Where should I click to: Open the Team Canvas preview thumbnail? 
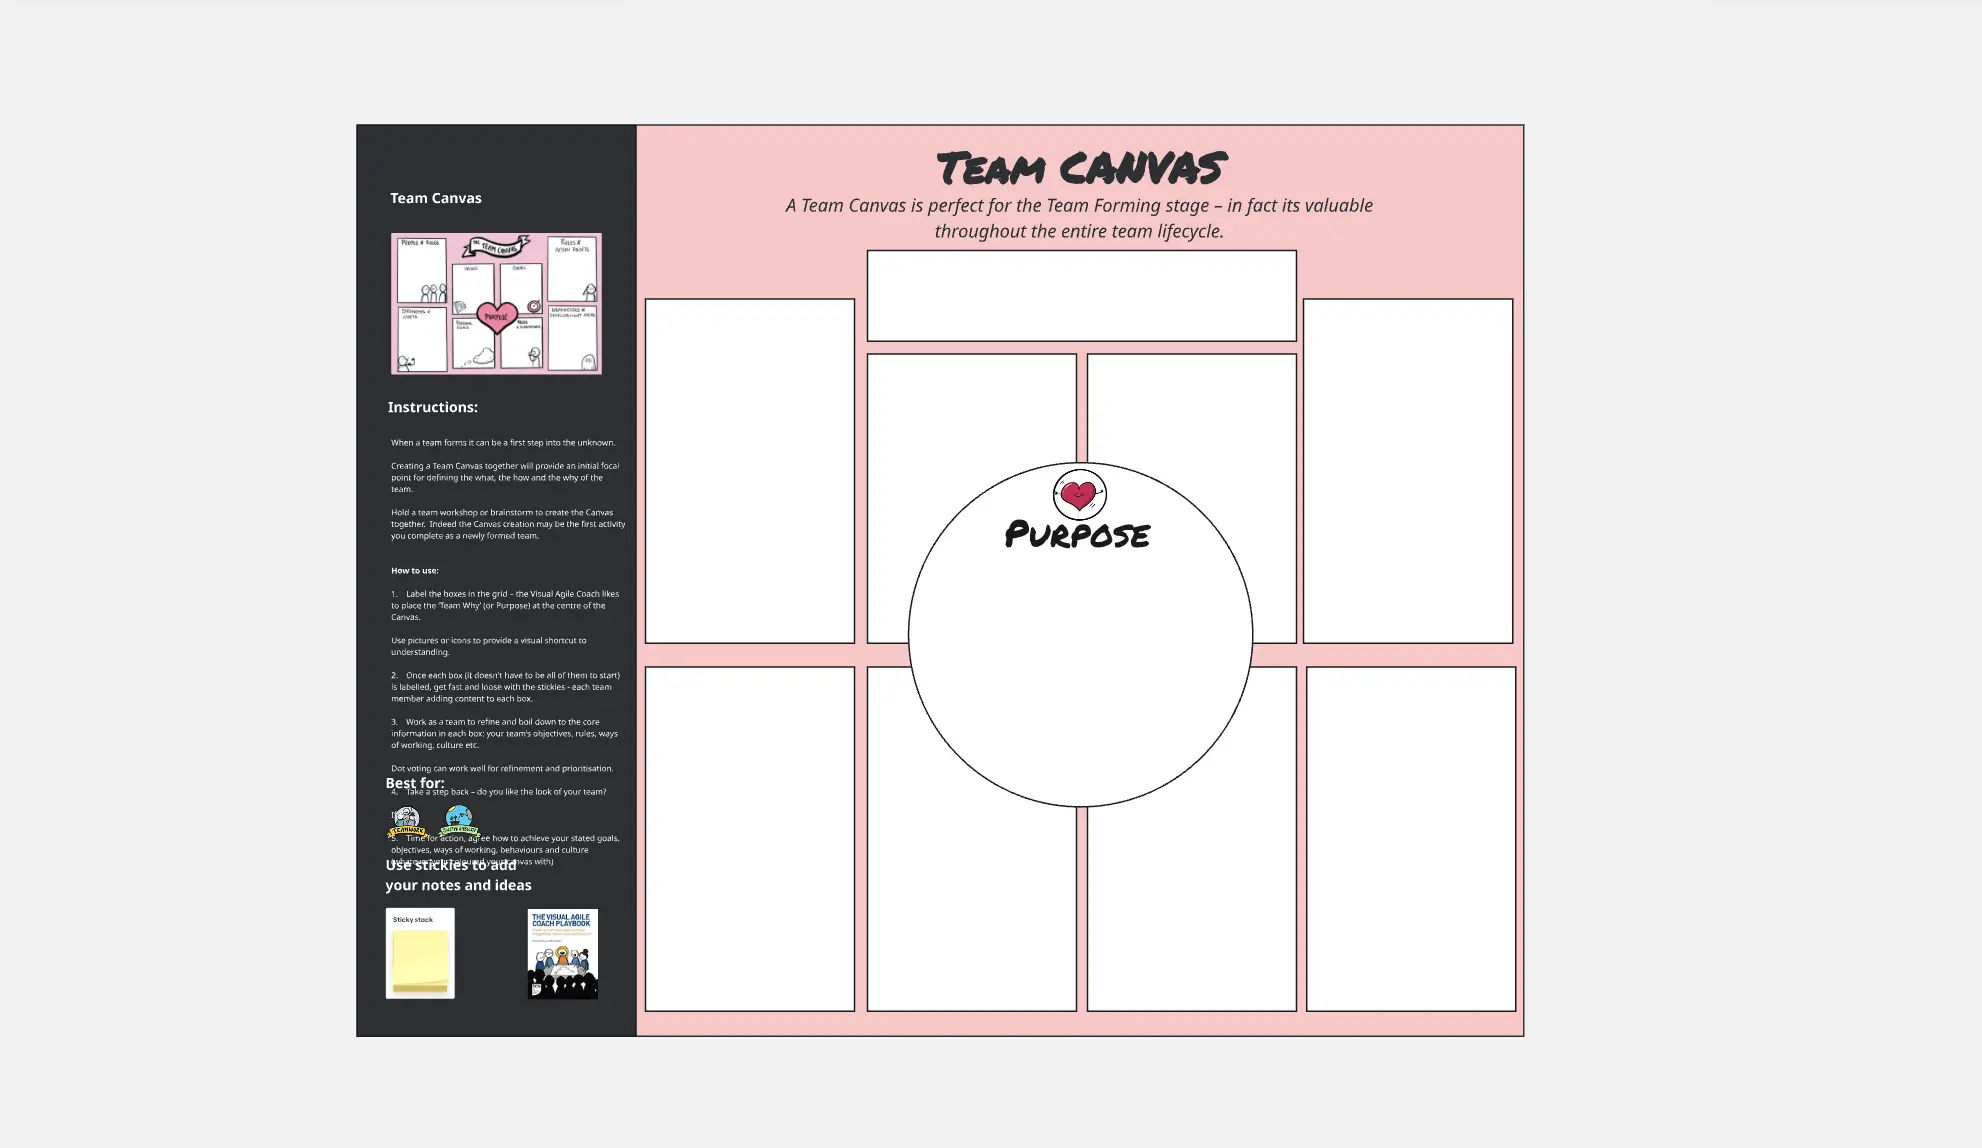[496, 304]
